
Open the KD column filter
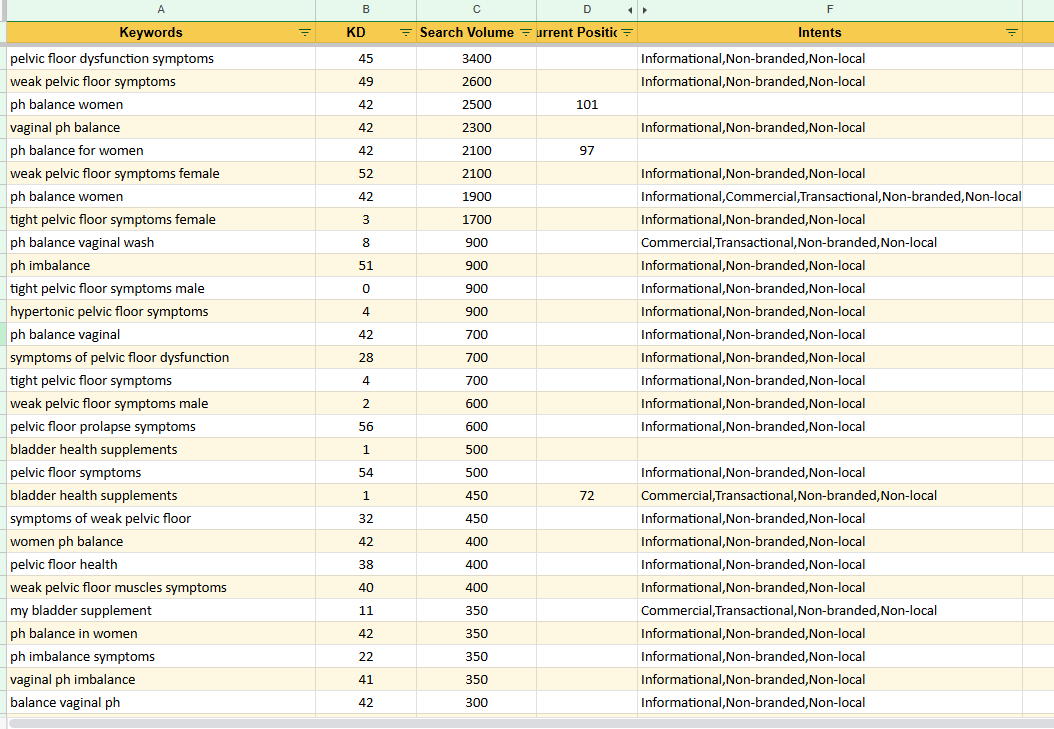coord(405,32)
